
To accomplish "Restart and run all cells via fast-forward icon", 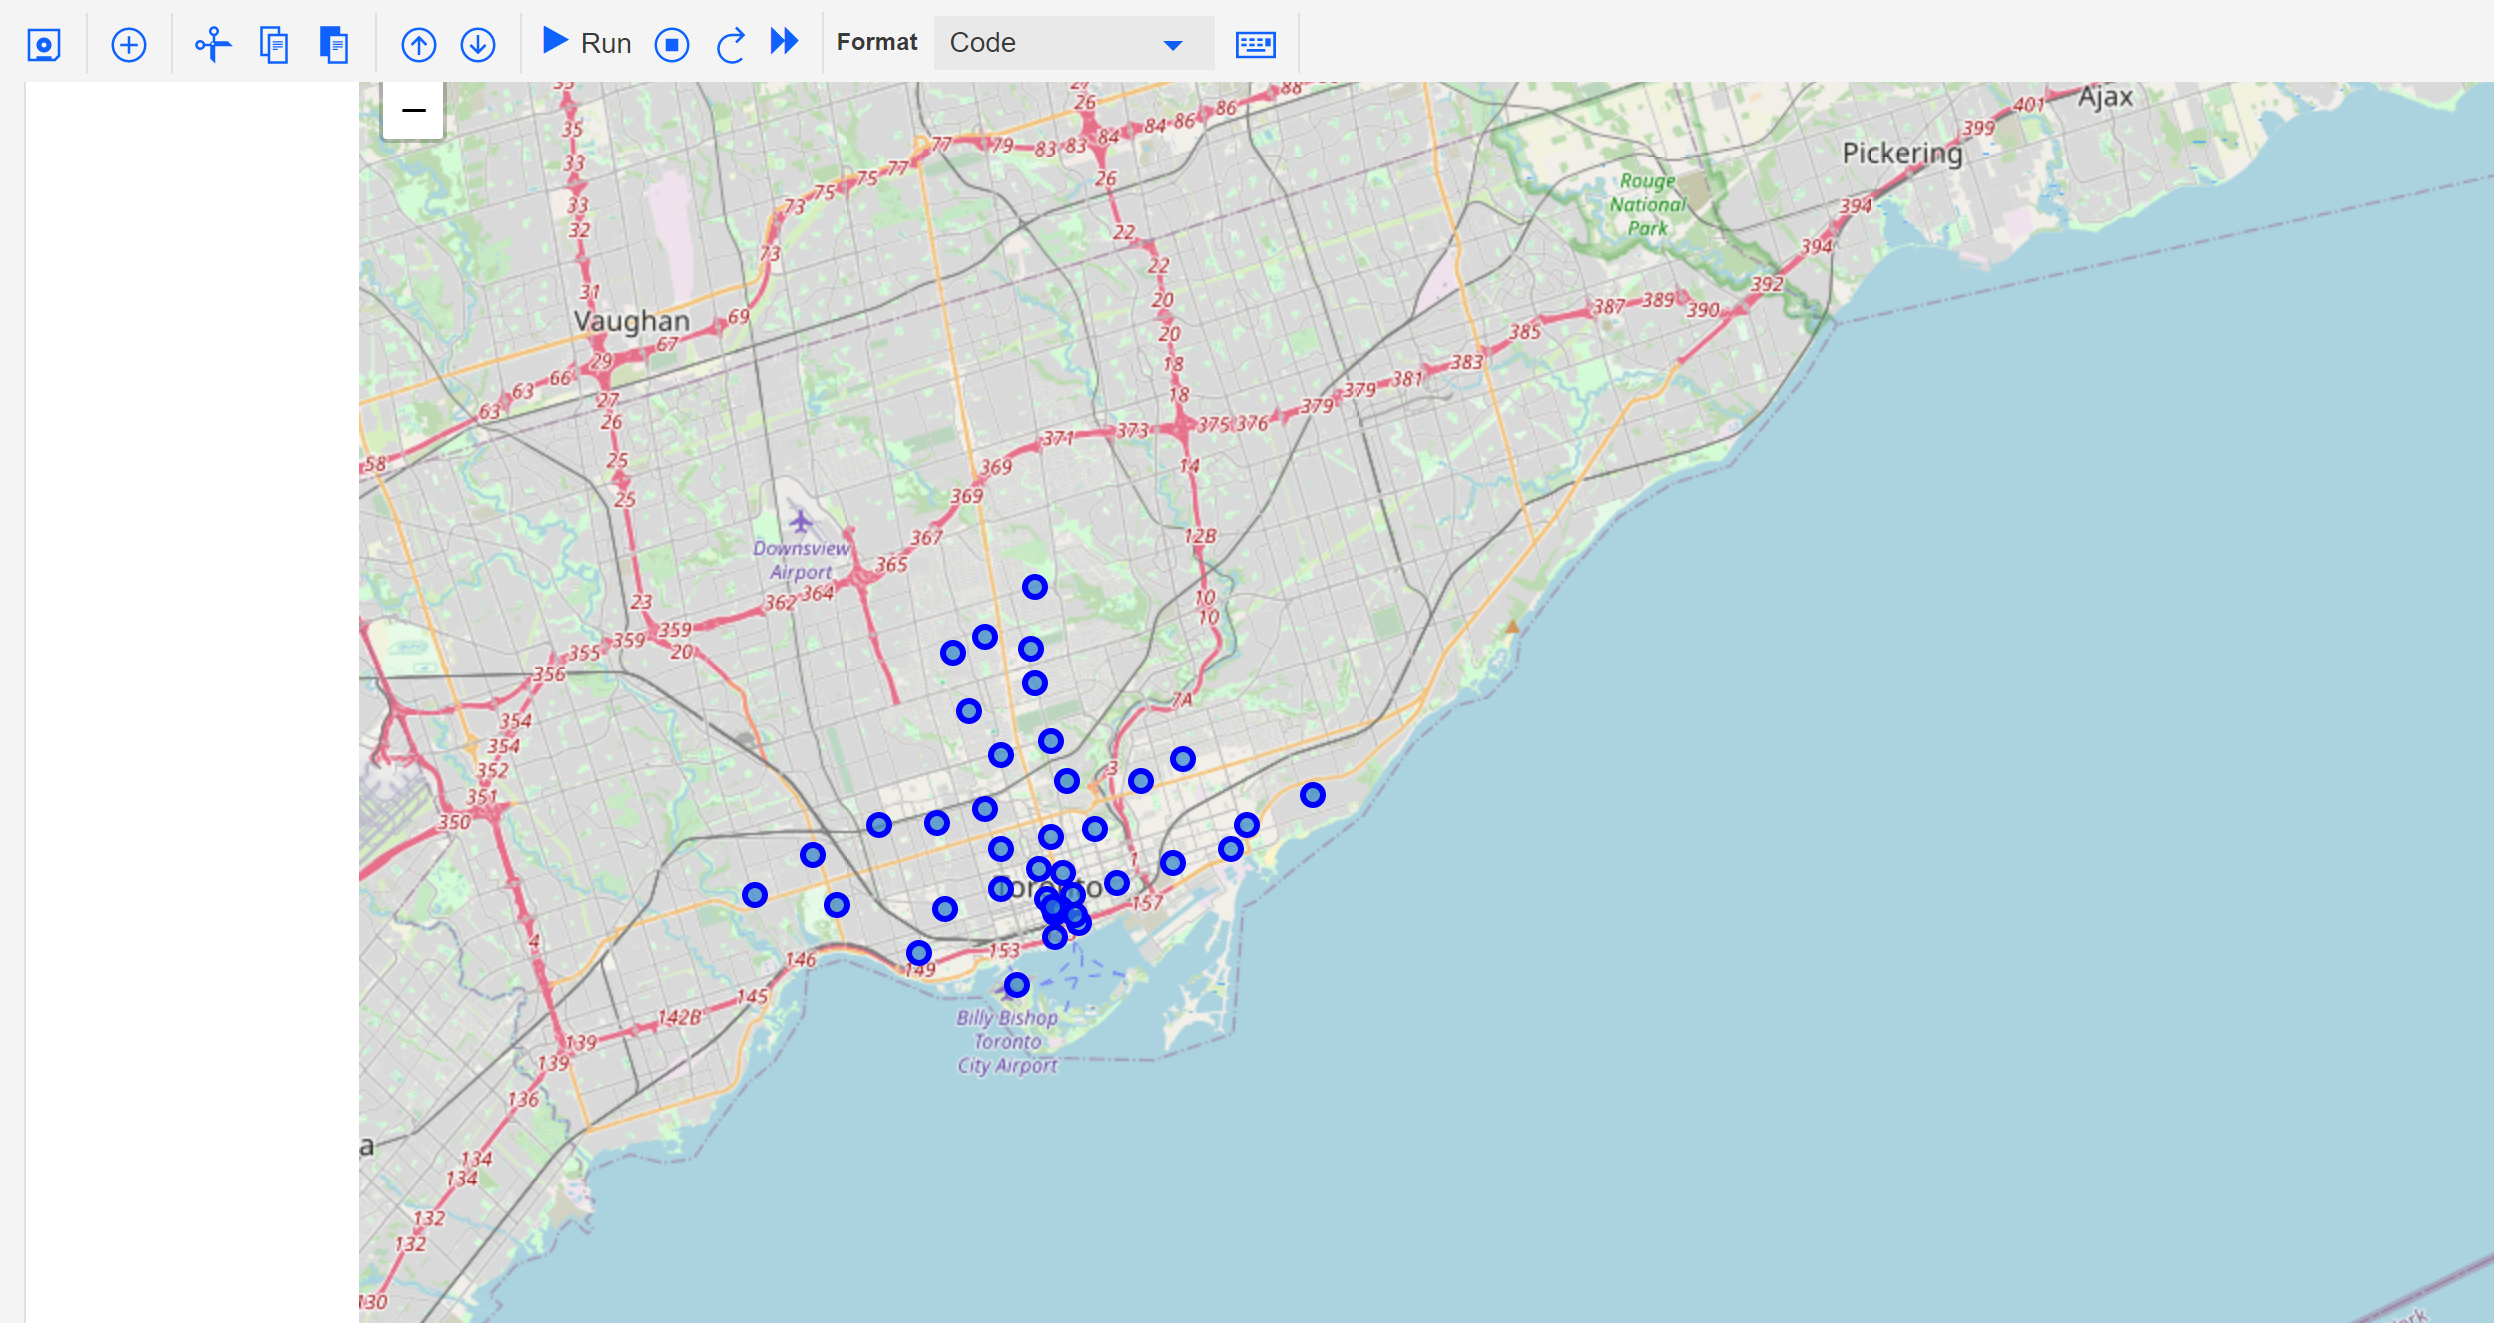I will (785, 42).
